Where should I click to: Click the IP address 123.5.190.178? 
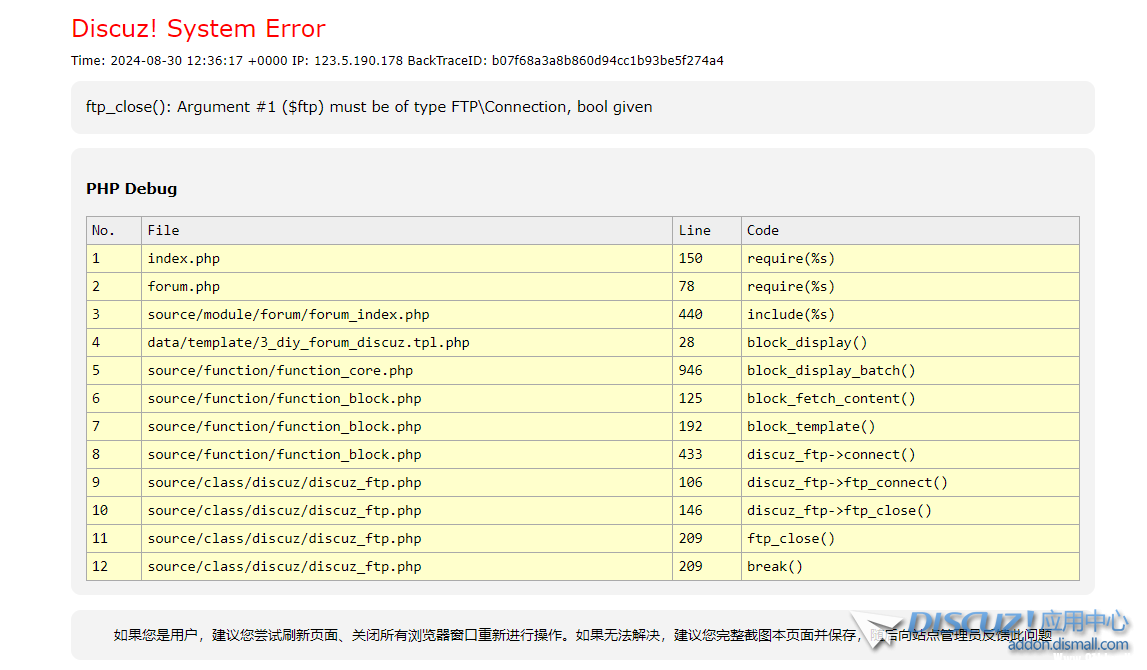tap(358, 61)
